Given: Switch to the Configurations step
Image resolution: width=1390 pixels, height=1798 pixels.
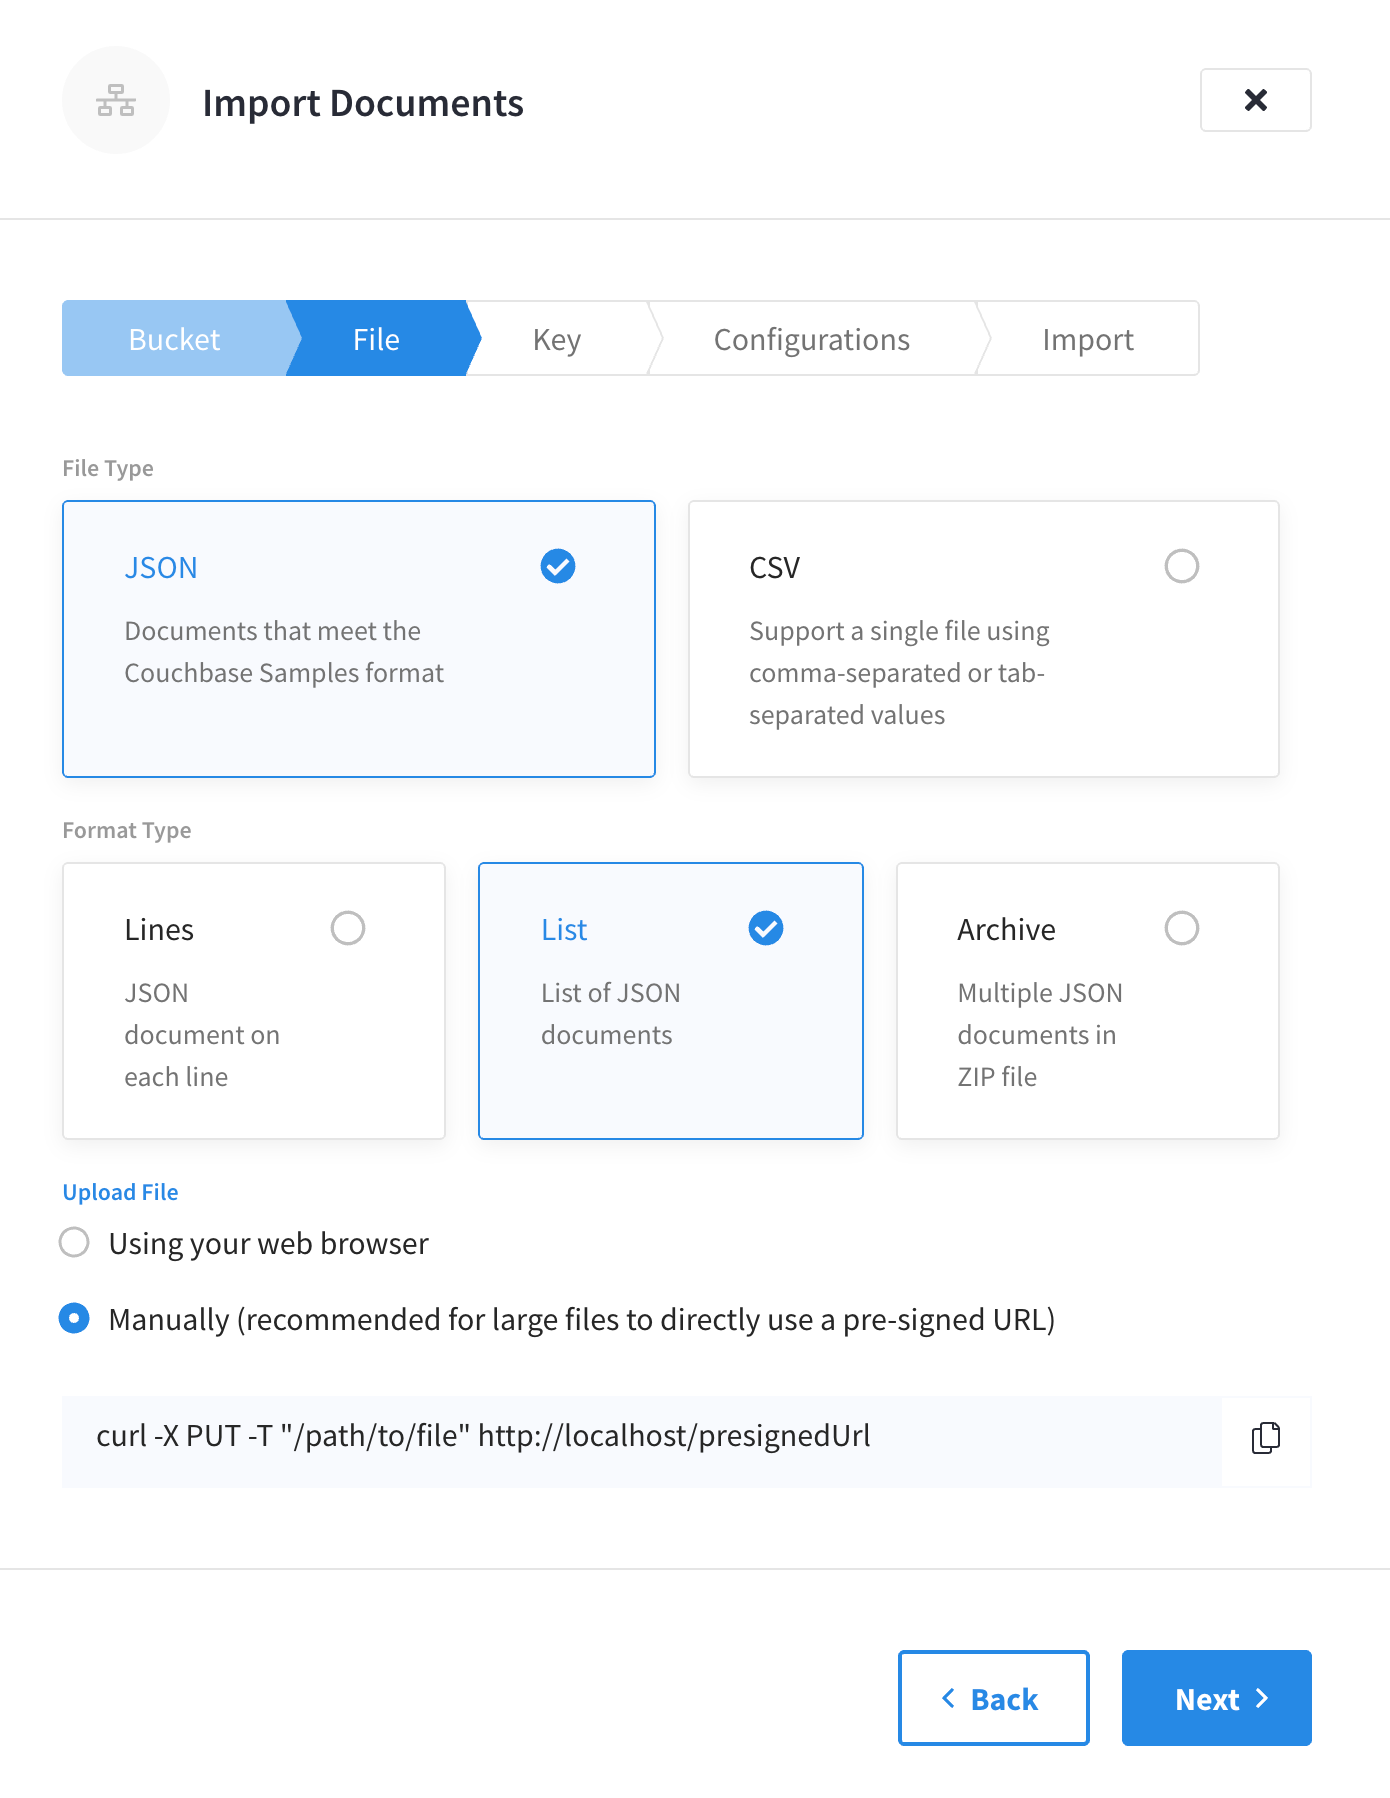Looking at the screenshot, I should pyautogui.click(x=811, y=339).
